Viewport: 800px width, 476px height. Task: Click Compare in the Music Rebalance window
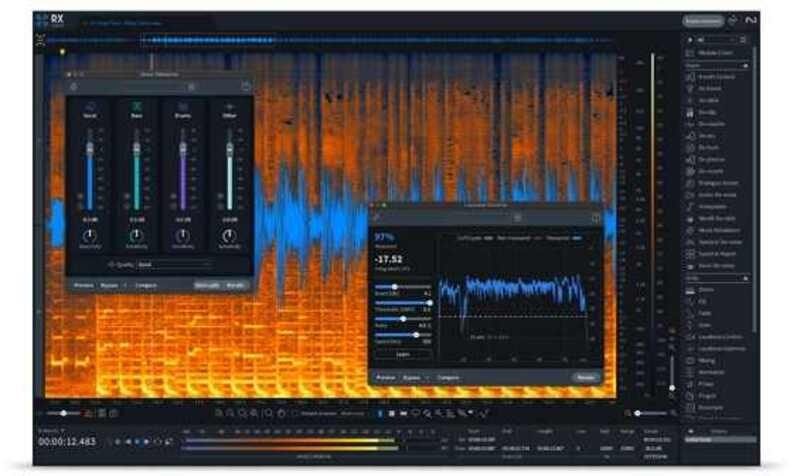pyautogui.click(x=143, y=285)
